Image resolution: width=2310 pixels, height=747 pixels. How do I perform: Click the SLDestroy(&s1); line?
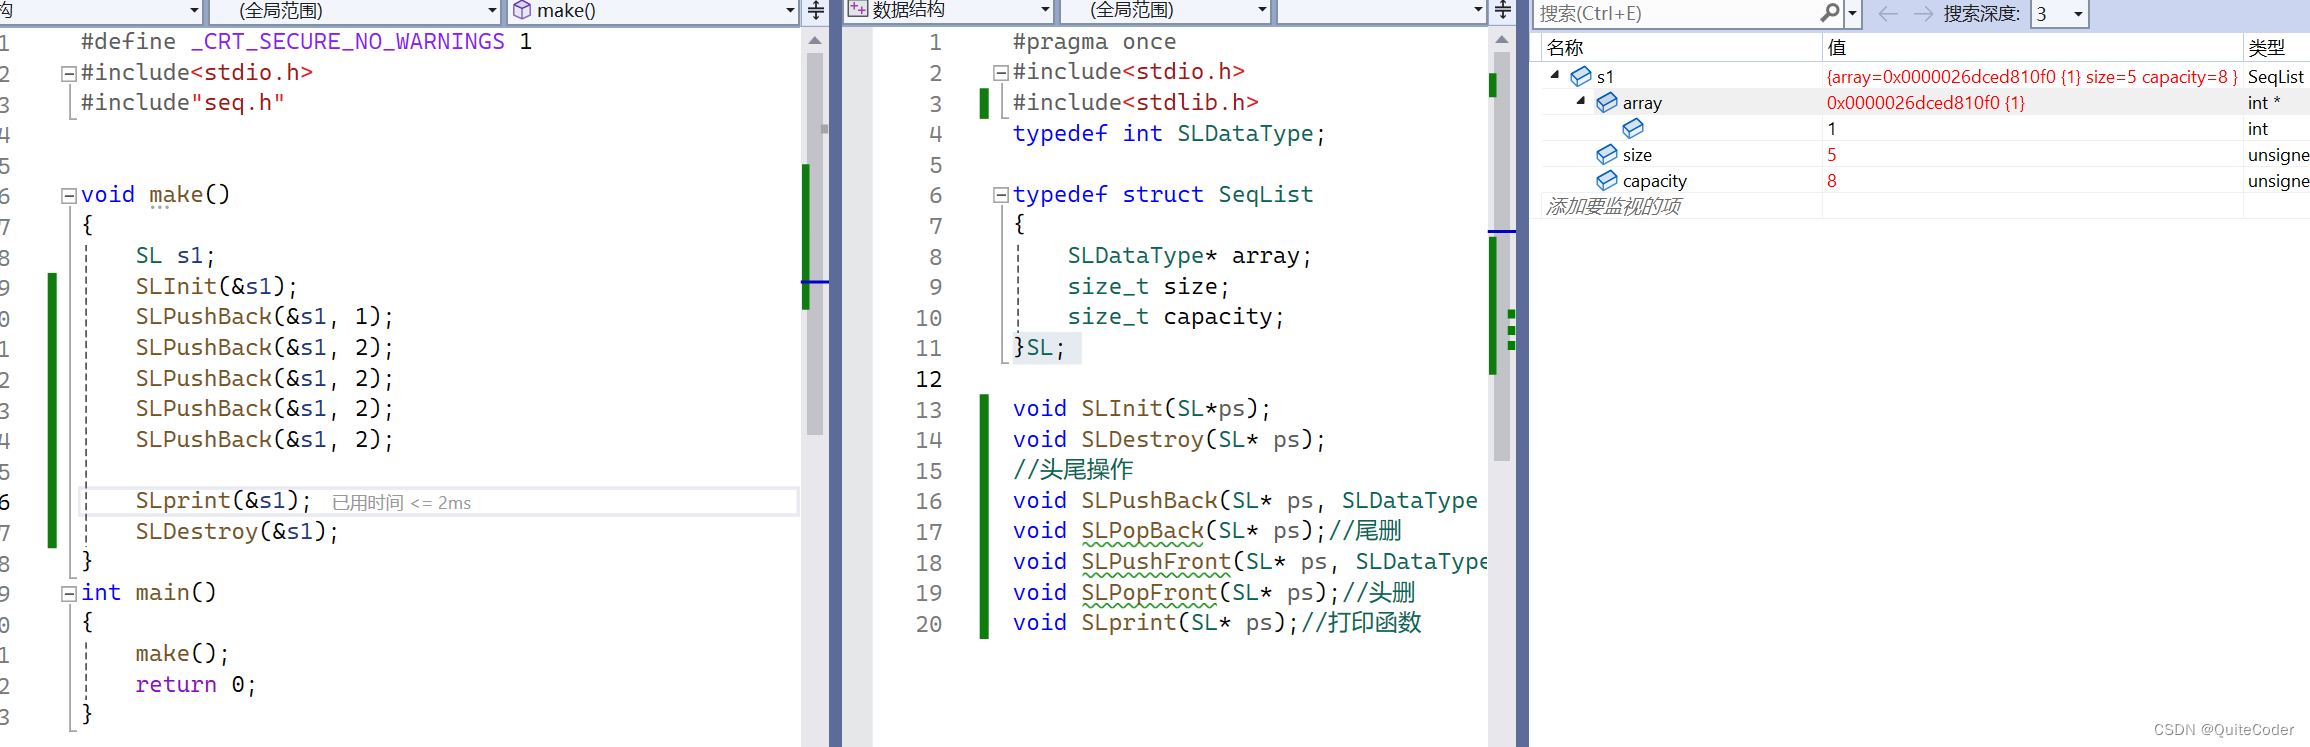(237, 532)
